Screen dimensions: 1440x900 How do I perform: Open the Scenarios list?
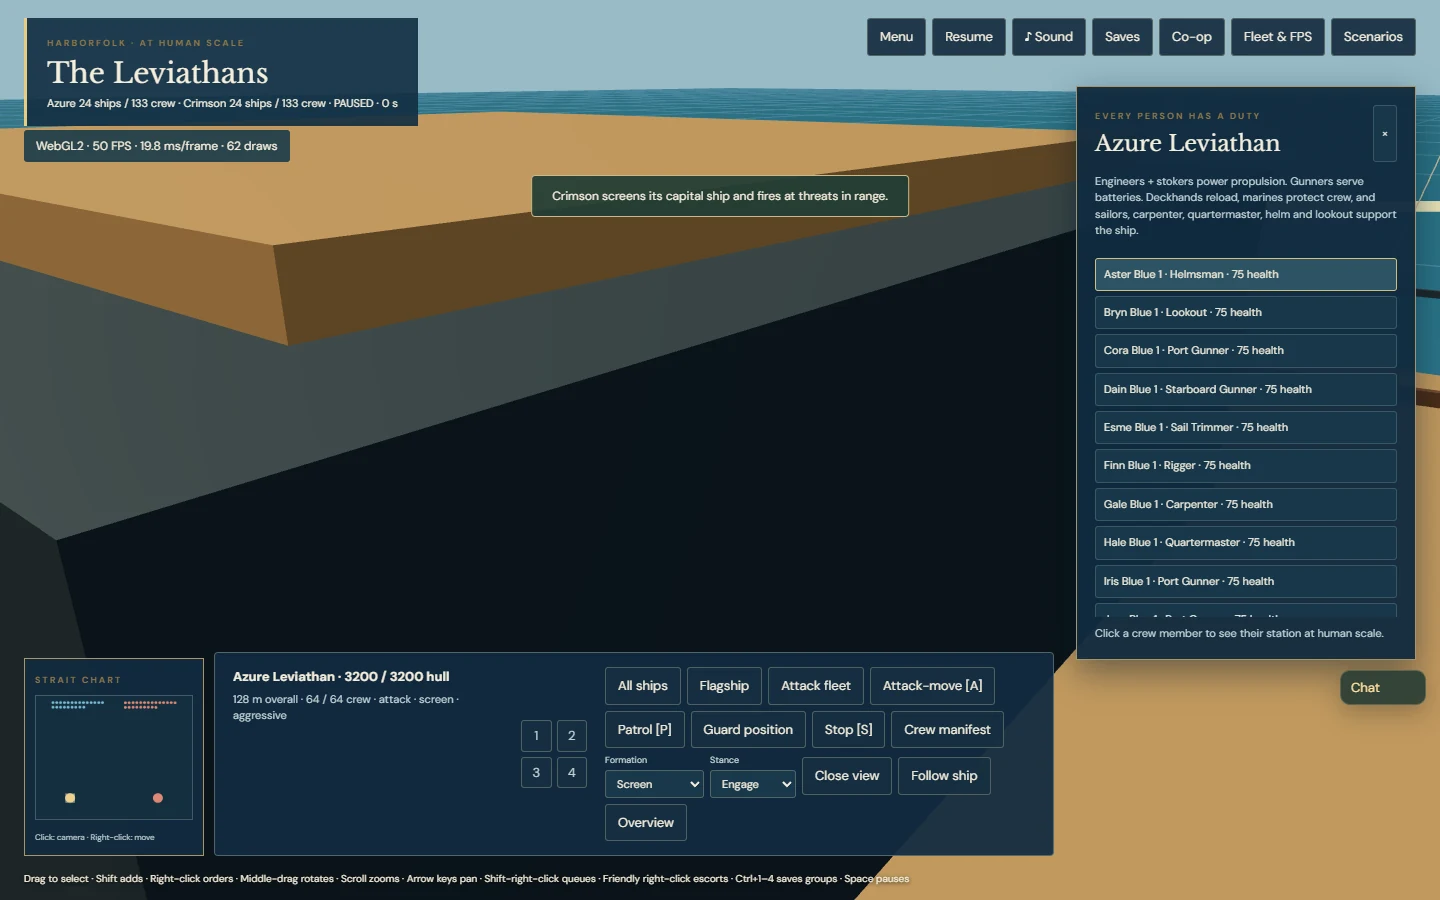(1373, 37)
